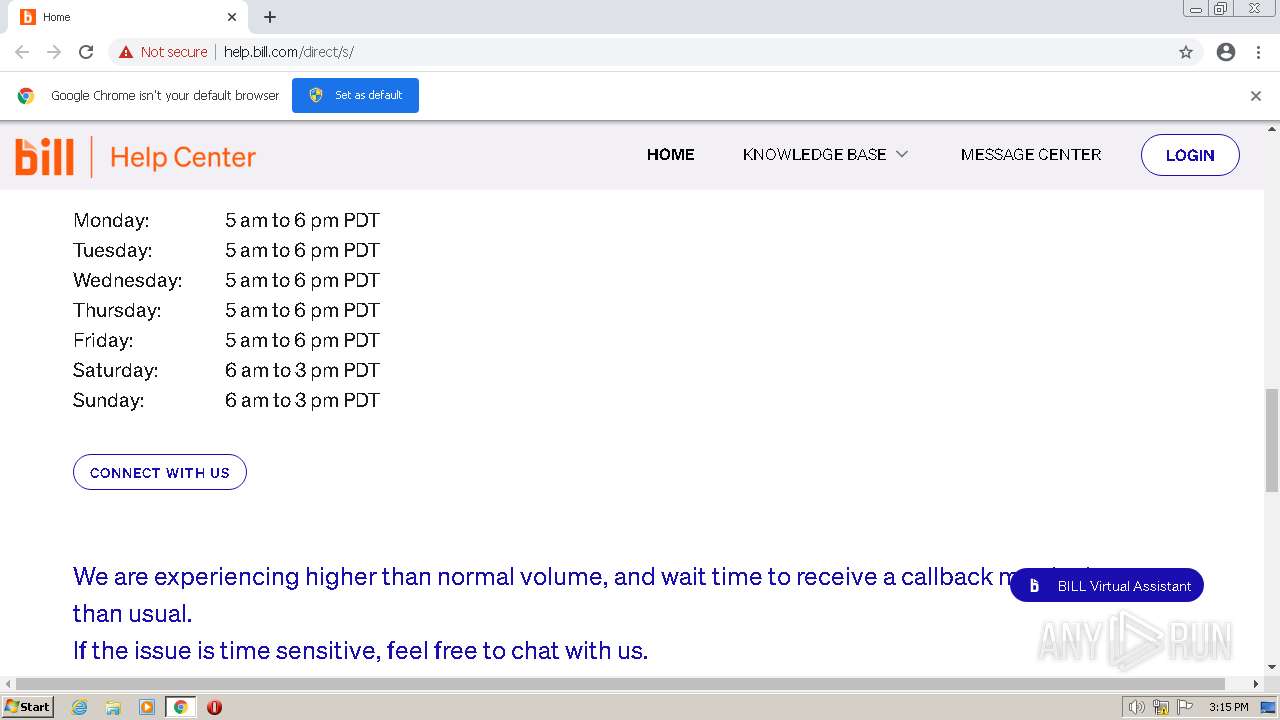The width and height of the screenshot is (1280, 720).
Task: Expand the KNOWLEDGE BASE dropdown menu
Action: [x=825, y=154]
